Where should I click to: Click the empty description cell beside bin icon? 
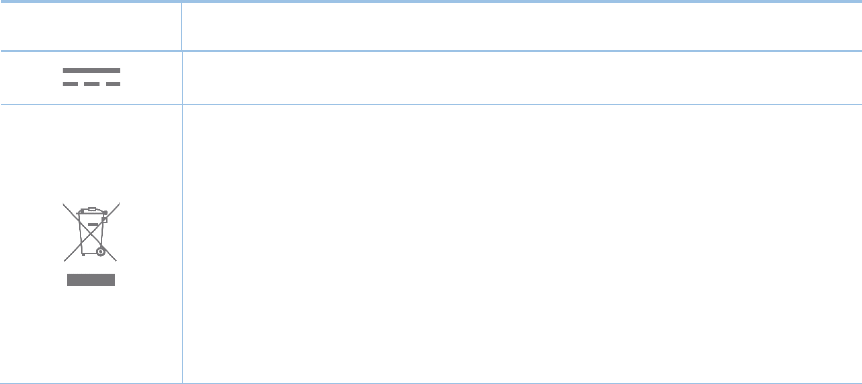[522, 243]
